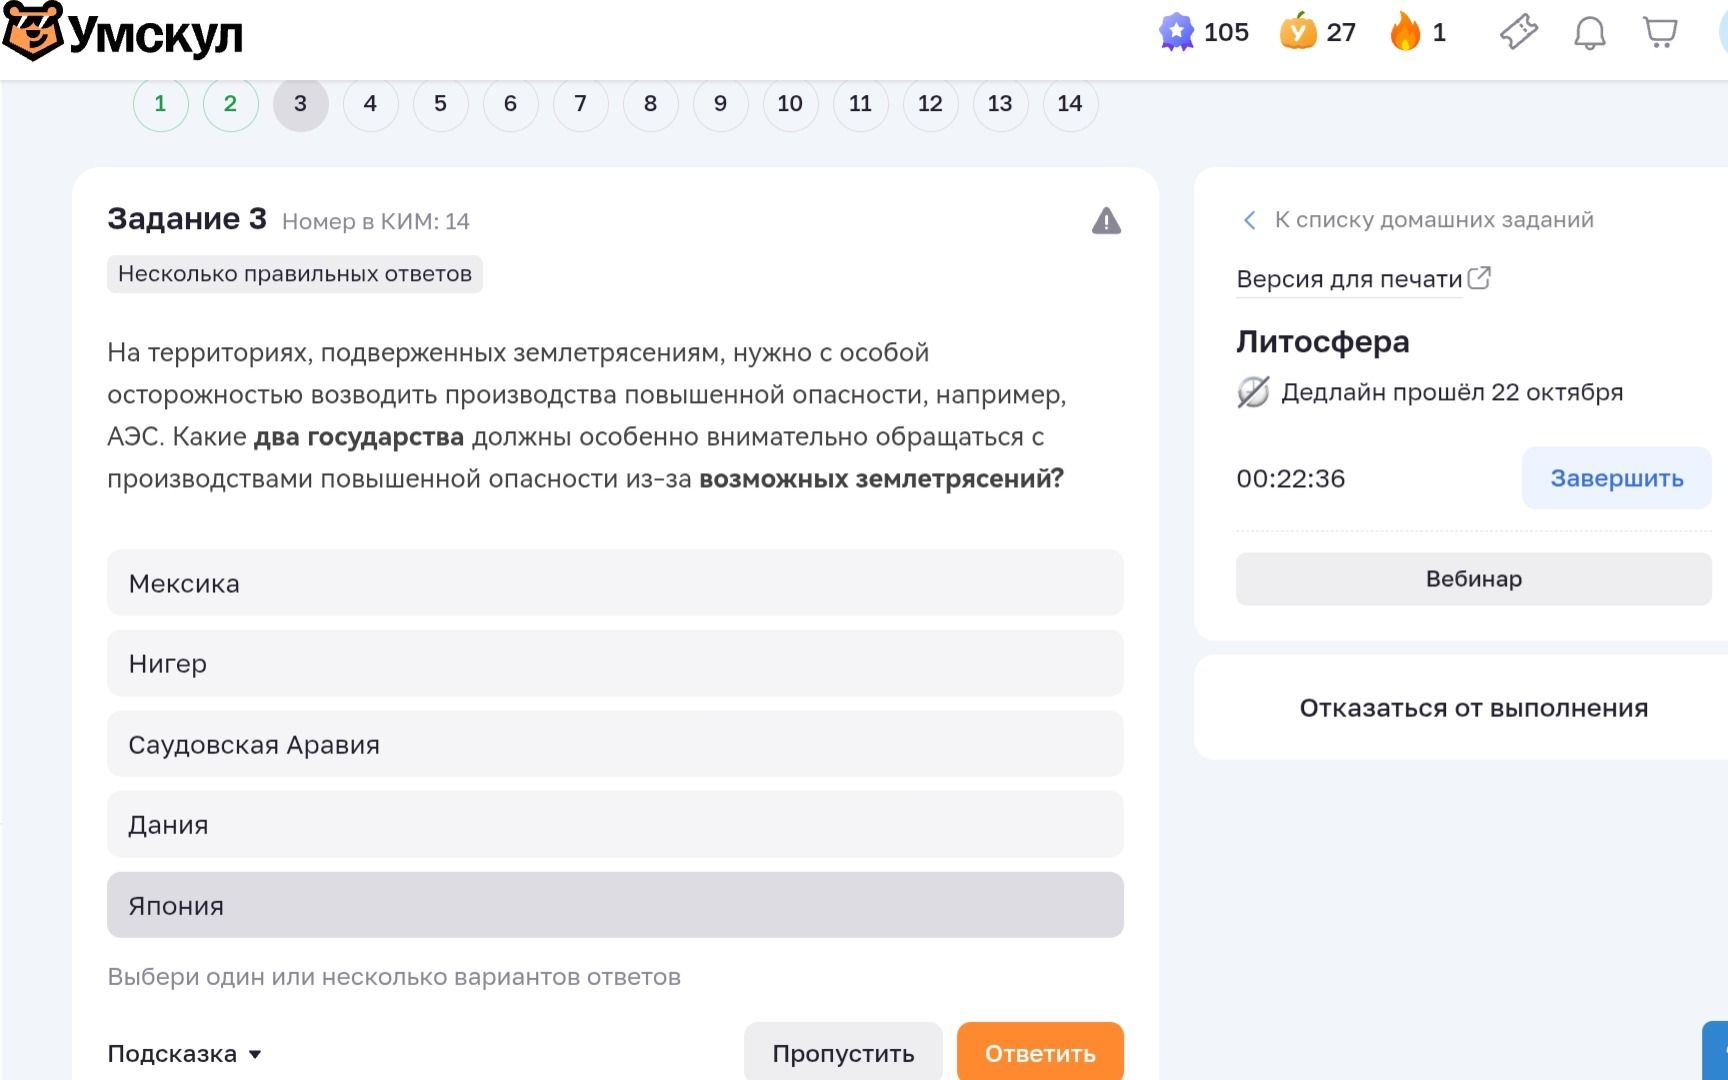
Task: Click the Несколько правильных ответов tag
Action: click(x=295, y=274)
